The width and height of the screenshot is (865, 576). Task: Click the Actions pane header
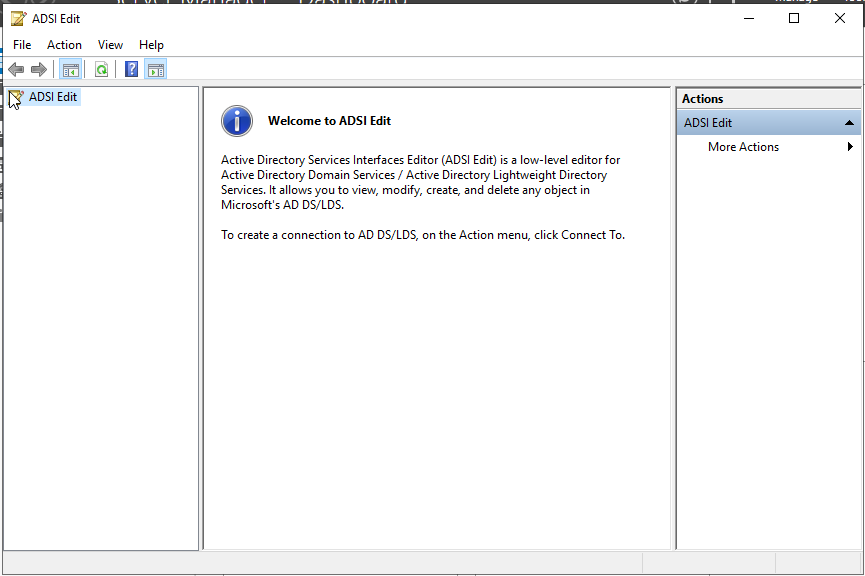[x=768, y=99]
